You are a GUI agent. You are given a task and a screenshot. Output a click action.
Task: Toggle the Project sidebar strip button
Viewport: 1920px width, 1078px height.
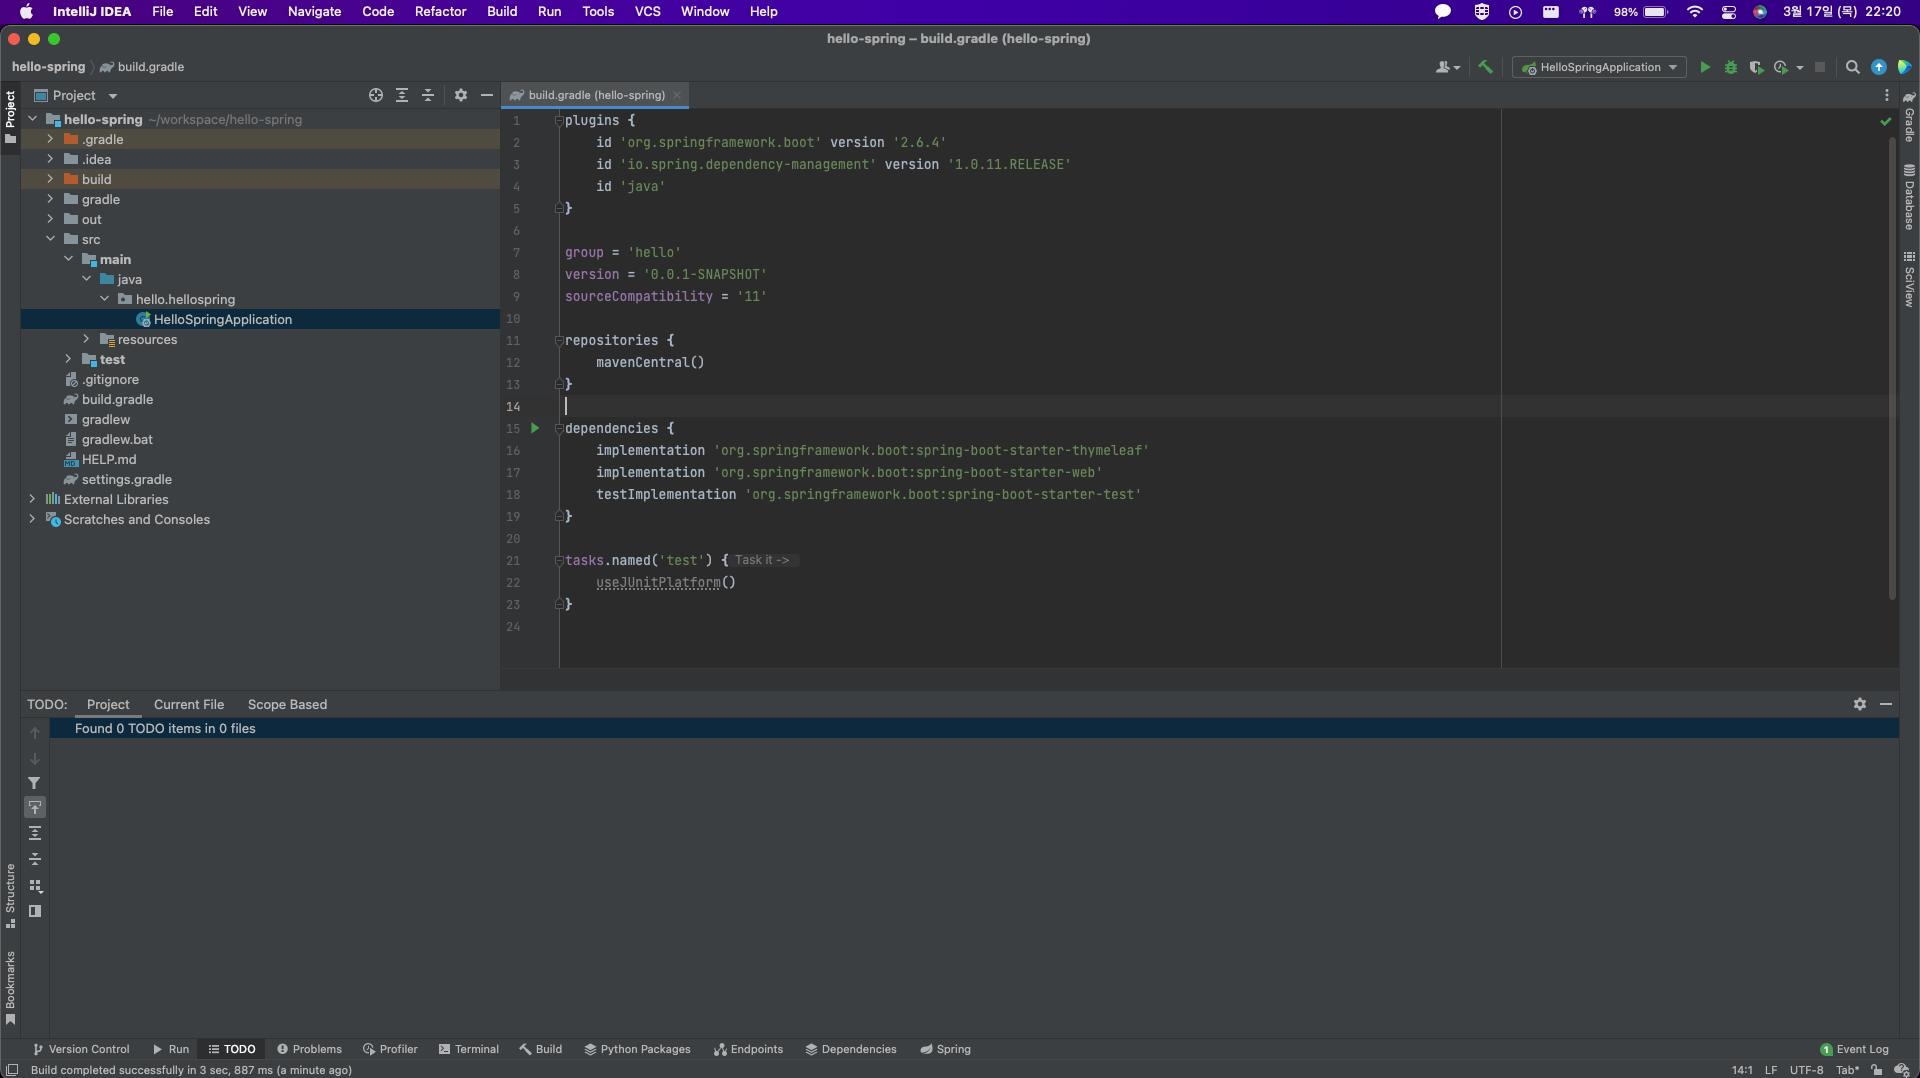[10, 116]
